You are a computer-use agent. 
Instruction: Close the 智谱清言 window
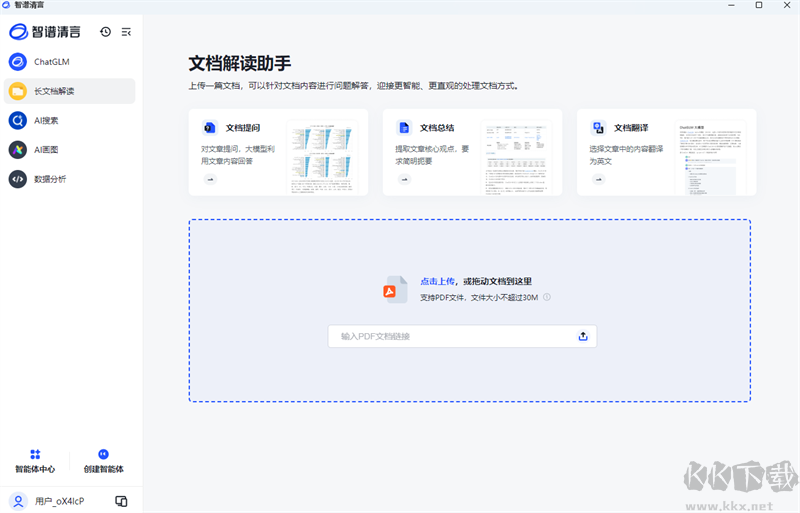(x=787, y=5)
